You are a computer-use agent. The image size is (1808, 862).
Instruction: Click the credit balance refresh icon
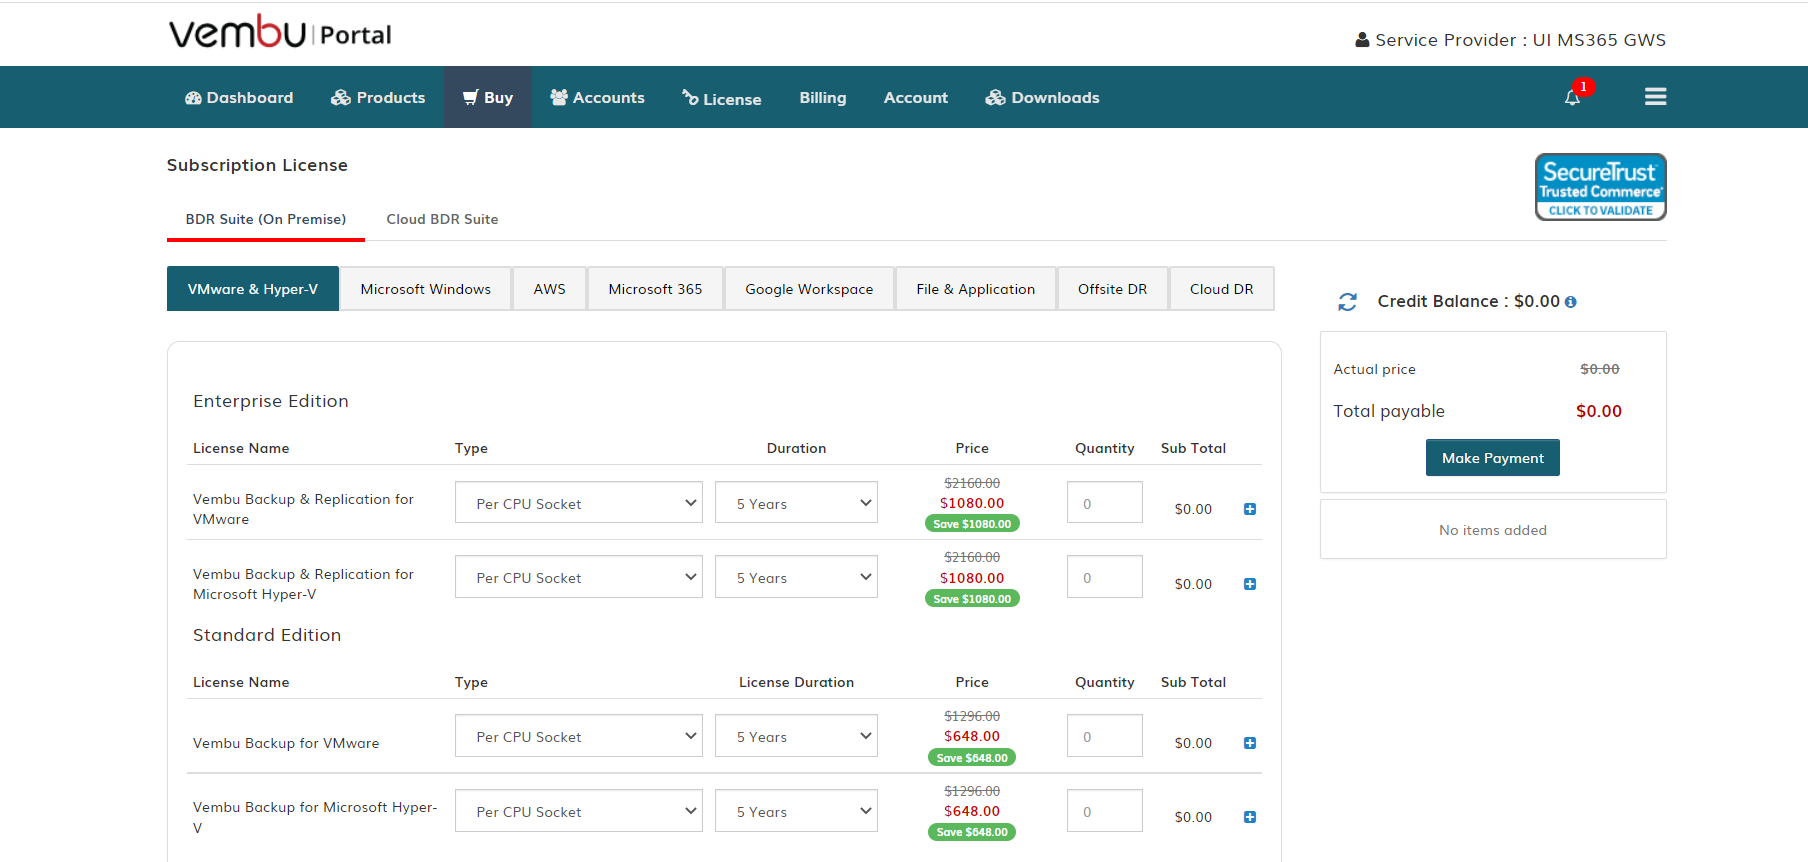pyautogui.click(x=1347, y=302)
